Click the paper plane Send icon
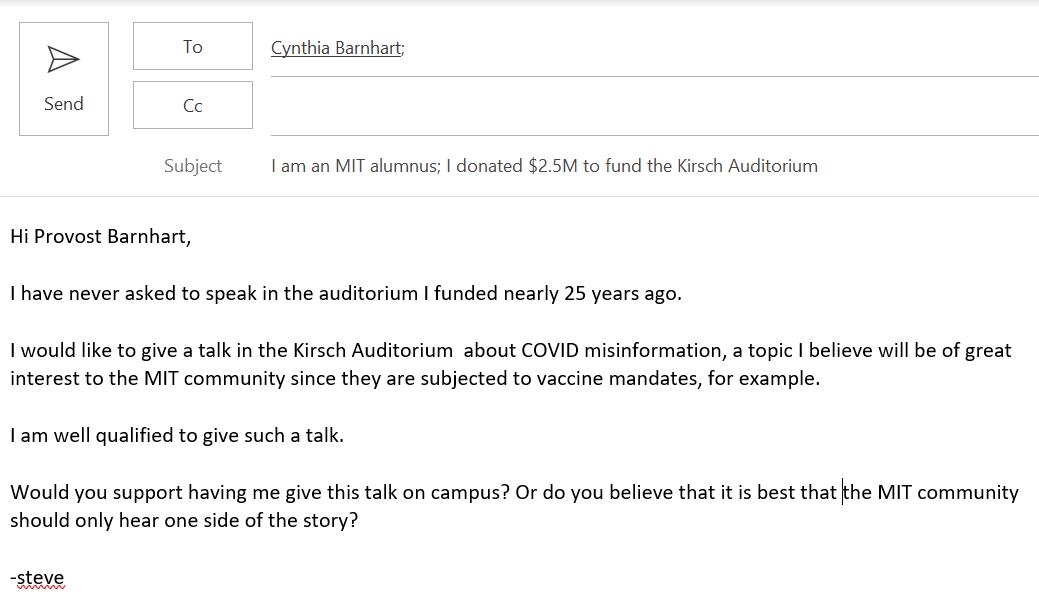The height and width of the screenshot is (609, 1039). pyautogui.click(x=63, y=60)
